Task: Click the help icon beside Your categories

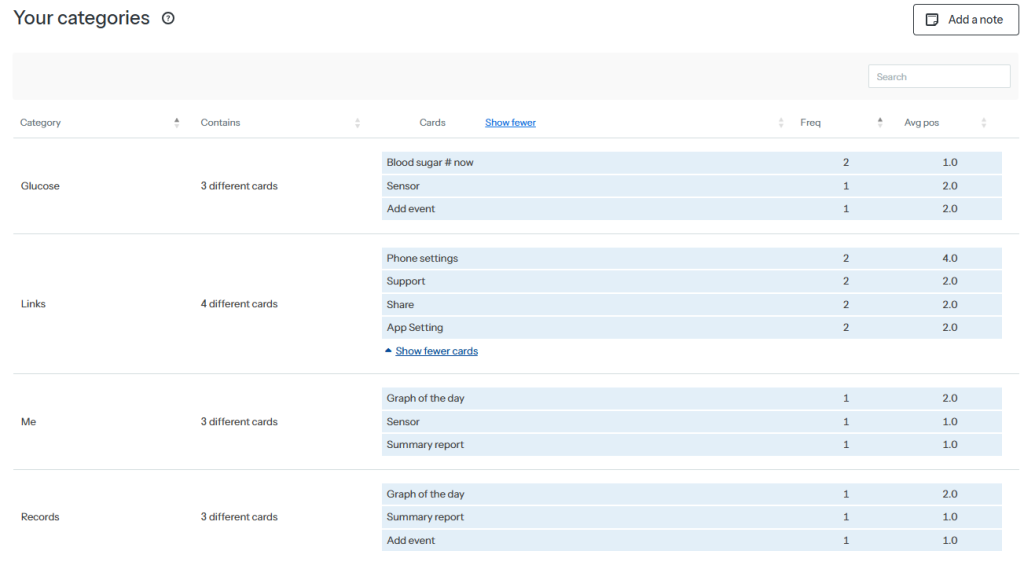Action: 168,18
